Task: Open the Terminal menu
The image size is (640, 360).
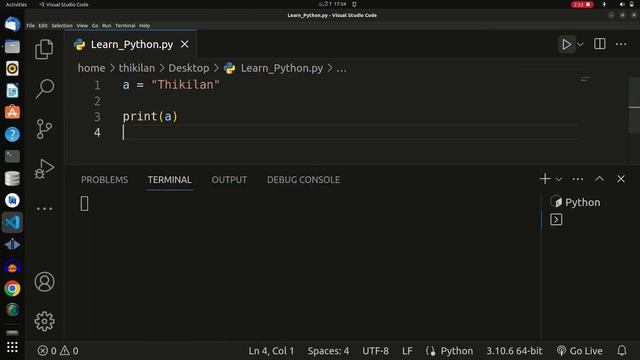Action: (125, 25)
